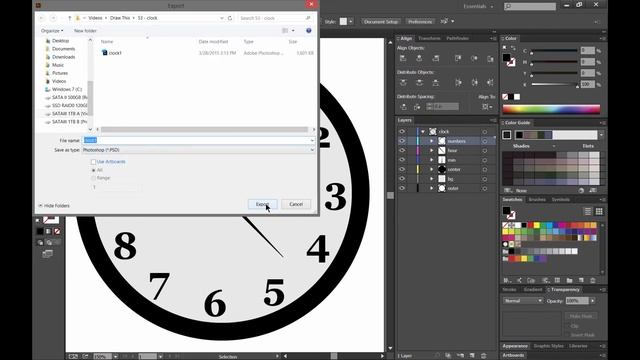
Task: Open the Normal blending mode dropdown
Action: tap(523, 300)
